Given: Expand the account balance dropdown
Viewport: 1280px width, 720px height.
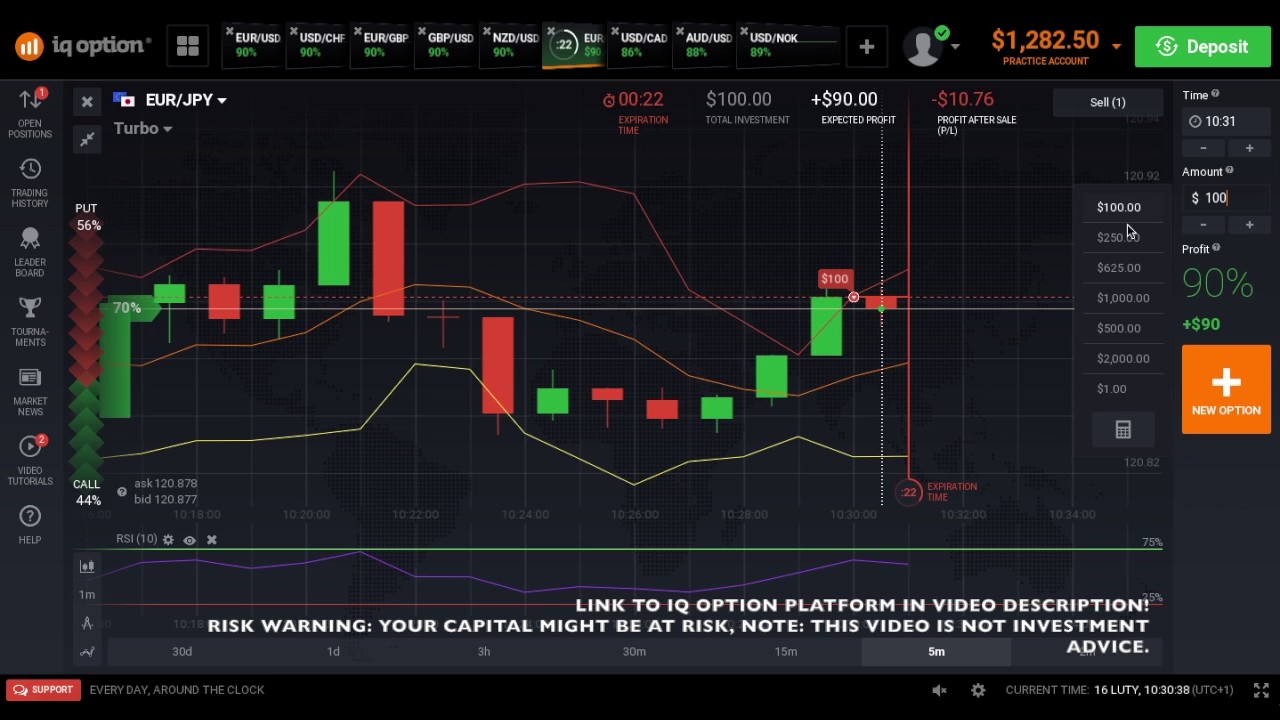Looking at the screenshot, I should [x=1115, y=46].
